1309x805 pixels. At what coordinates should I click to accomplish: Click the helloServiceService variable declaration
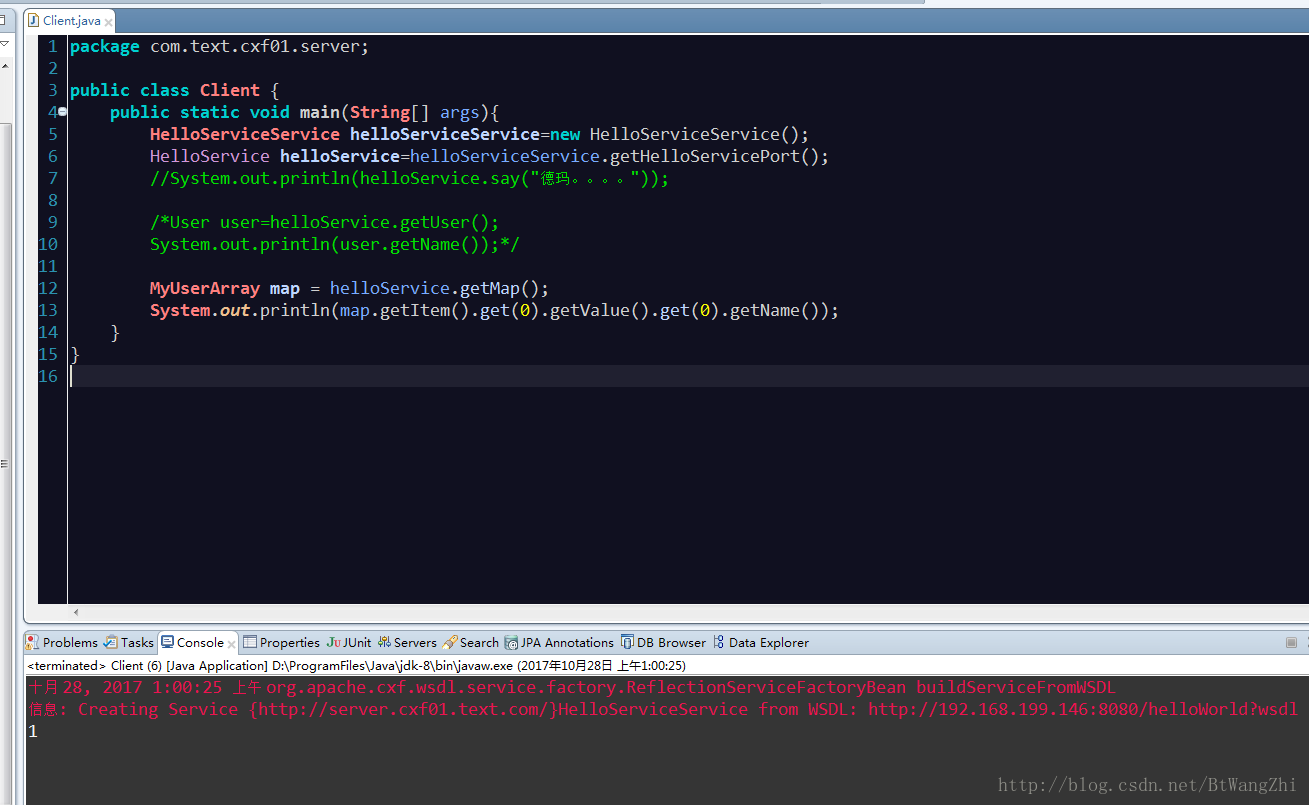coord(445,134)
